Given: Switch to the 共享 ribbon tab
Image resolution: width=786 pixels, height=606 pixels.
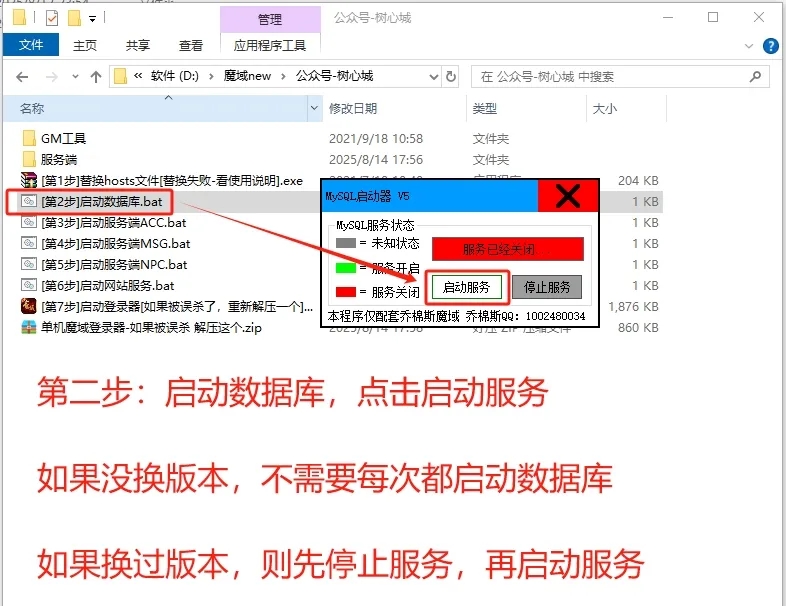Looking at the screenshot, I should 138,45.
